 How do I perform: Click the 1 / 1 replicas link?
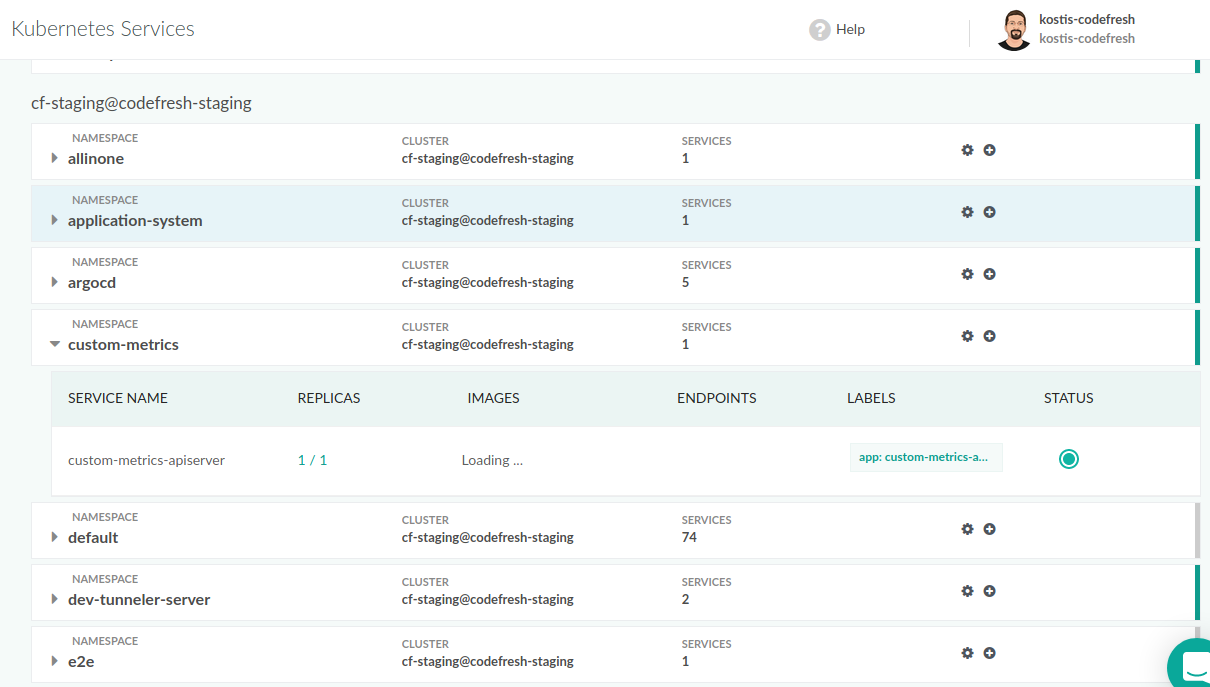(x=312, y=460)
